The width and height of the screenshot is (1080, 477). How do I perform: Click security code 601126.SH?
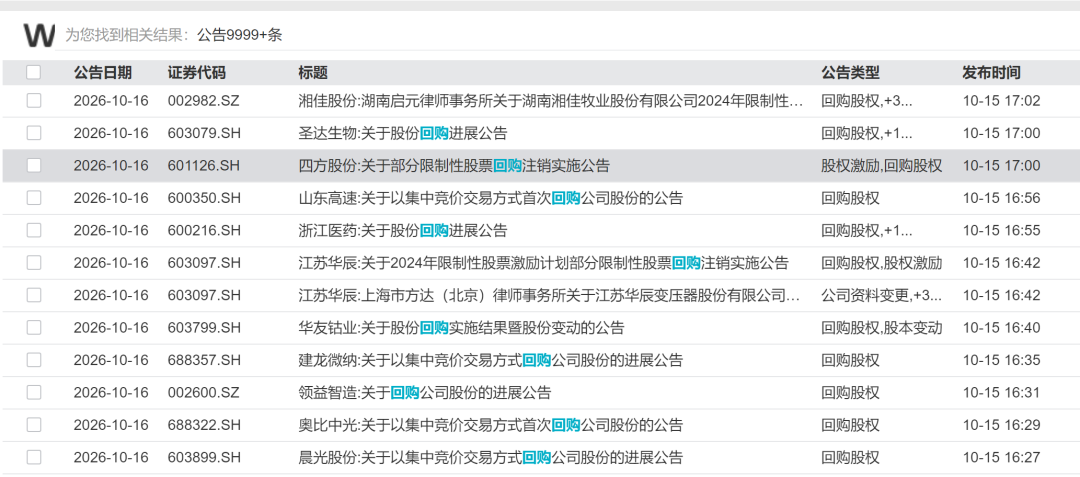204,166
